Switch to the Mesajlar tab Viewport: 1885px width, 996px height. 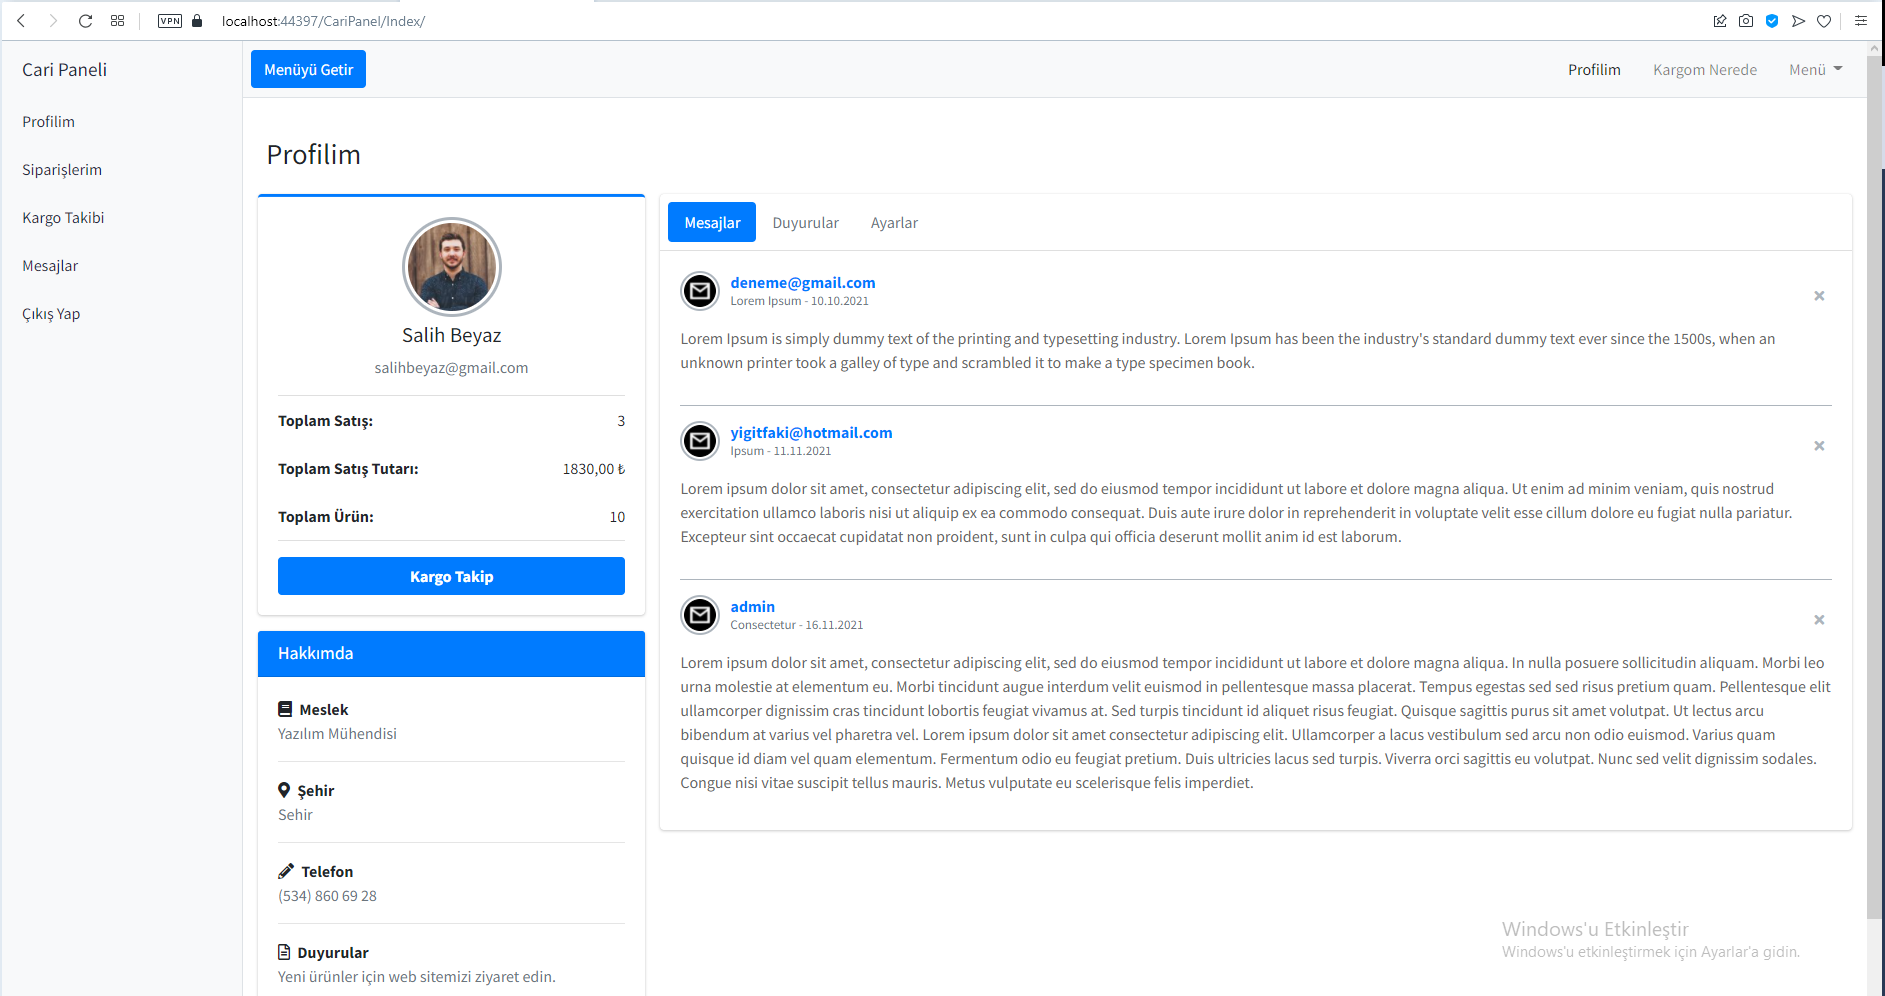712,222
